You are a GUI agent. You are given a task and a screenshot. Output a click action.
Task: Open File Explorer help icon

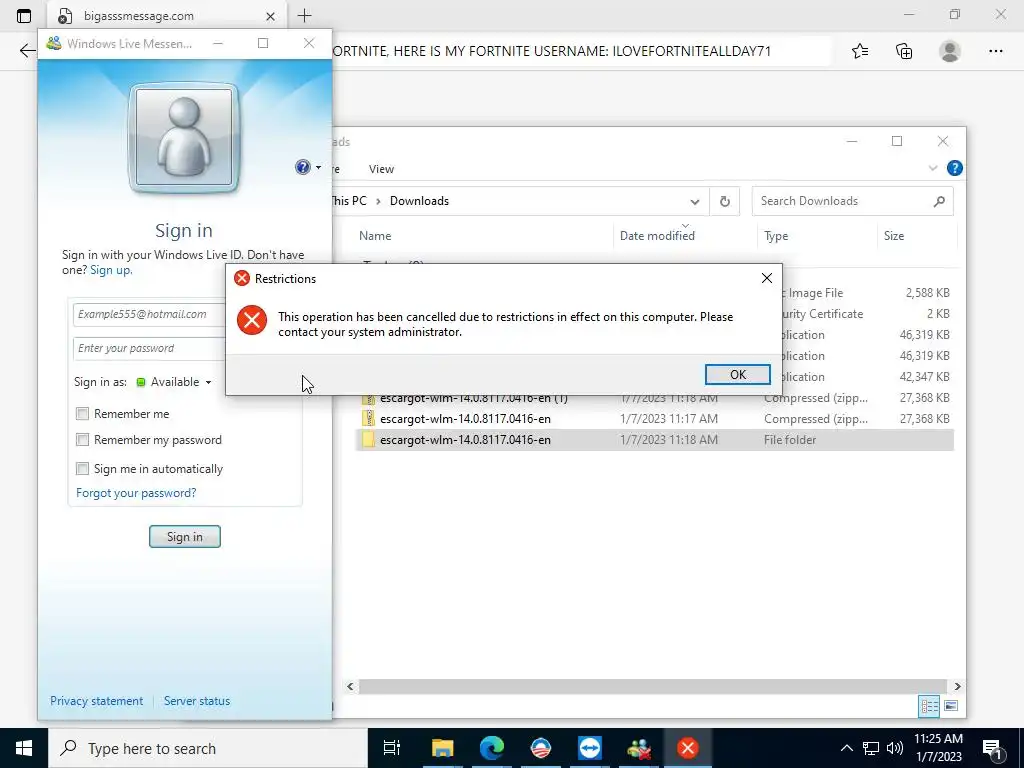pos(954,168)
